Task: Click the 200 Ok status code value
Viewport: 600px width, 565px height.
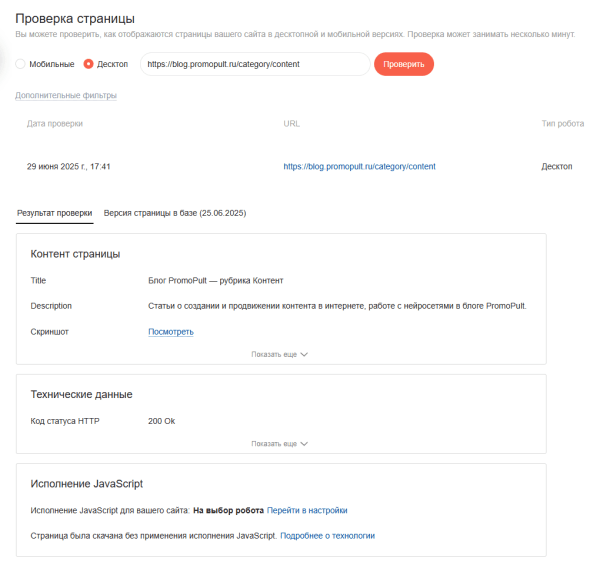Action: (x=161, y=421)
